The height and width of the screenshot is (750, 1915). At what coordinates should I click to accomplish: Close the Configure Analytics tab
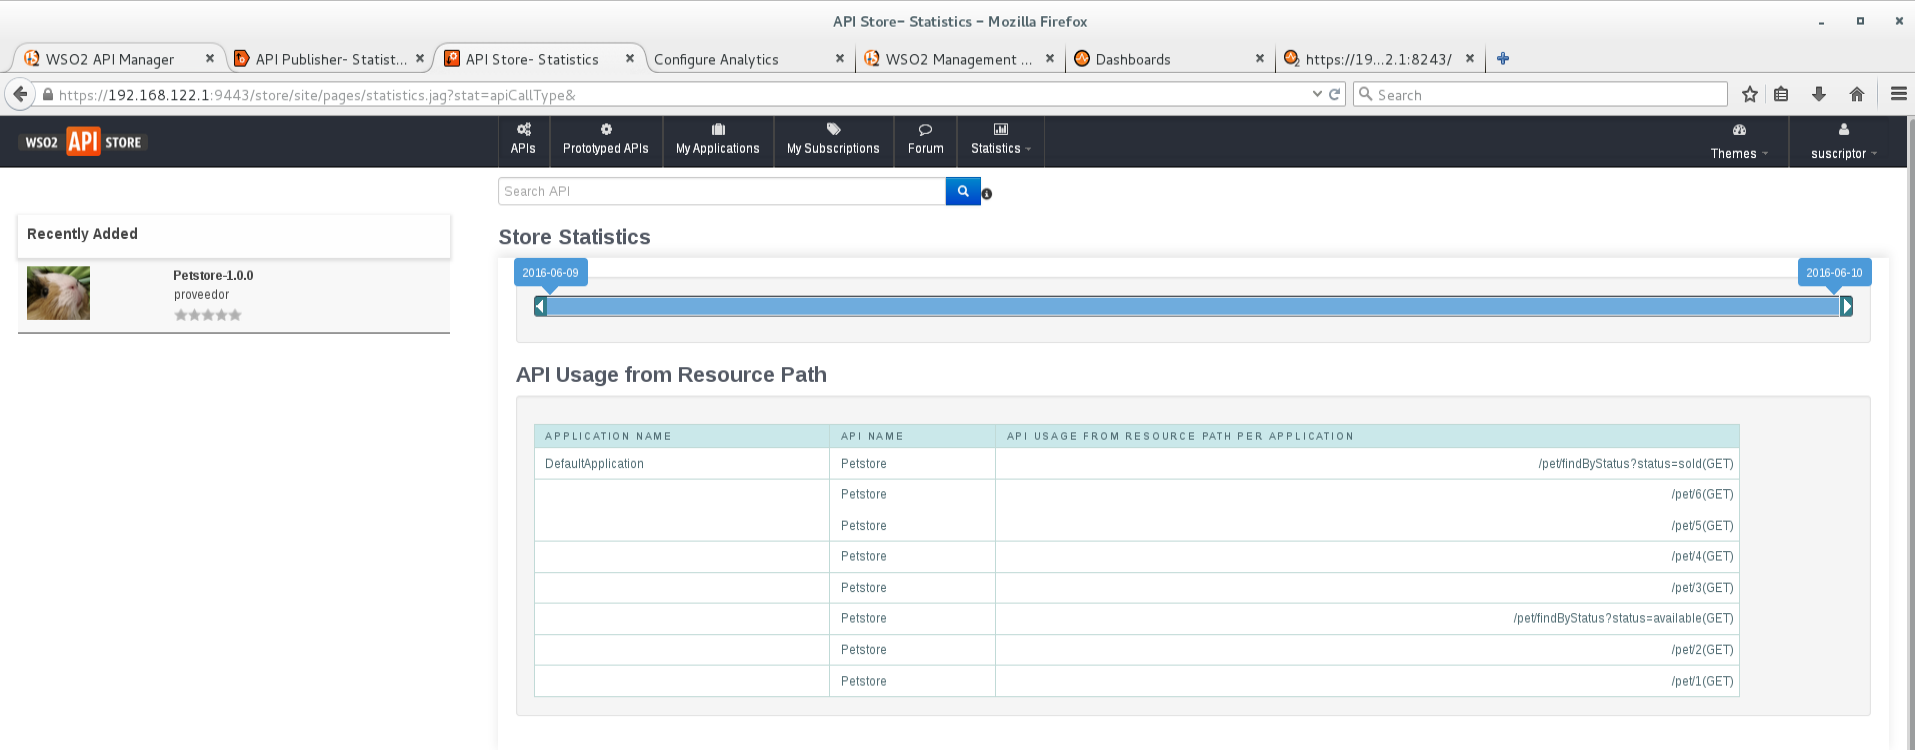click(x=840, y=59)
